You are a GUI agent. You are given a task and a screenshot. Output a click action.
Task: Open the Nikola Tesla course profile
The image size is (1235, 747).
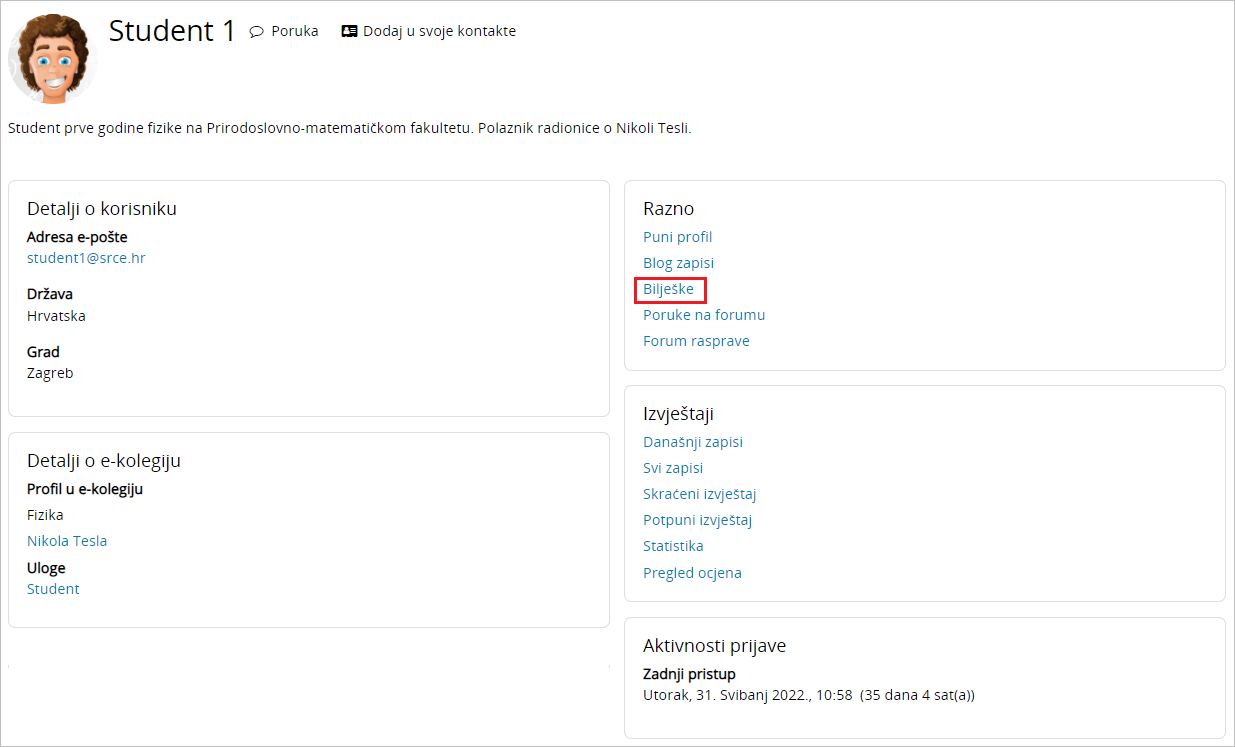click(67, 541)
